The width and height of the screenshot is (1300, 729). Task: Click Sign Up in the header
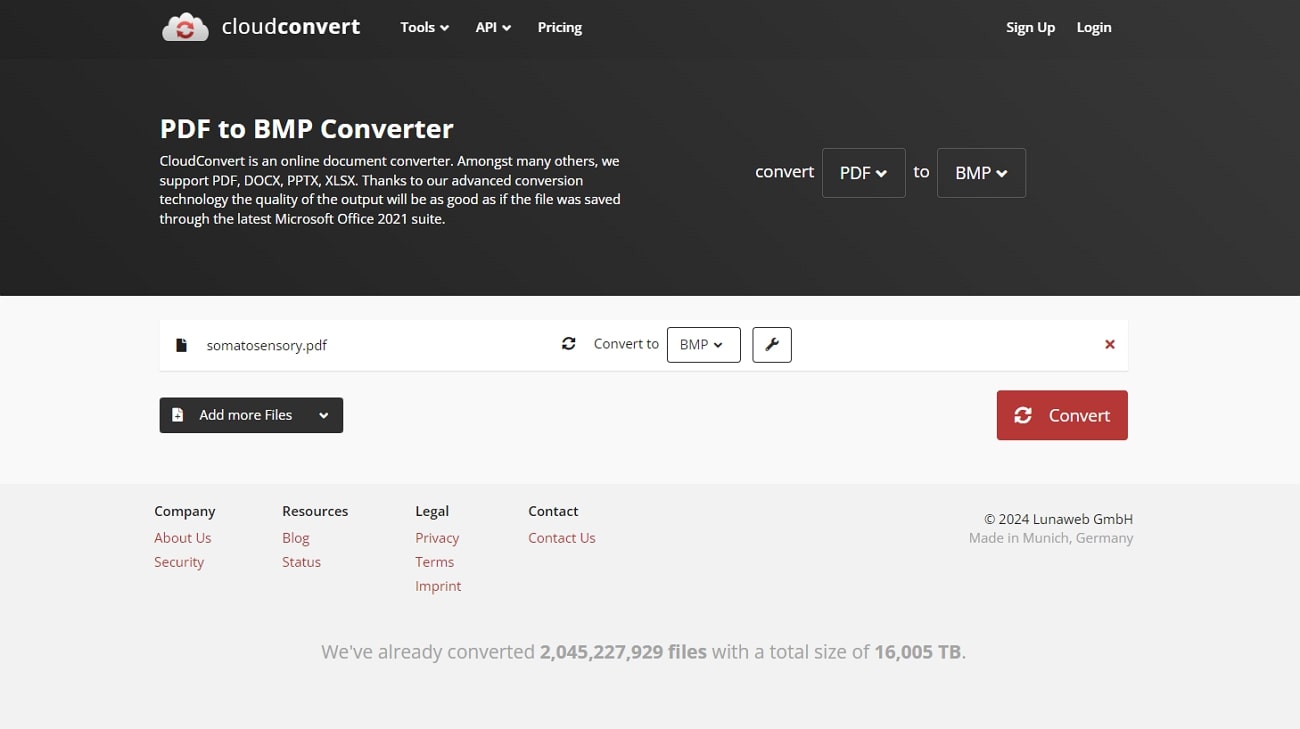click(1030, 27)
